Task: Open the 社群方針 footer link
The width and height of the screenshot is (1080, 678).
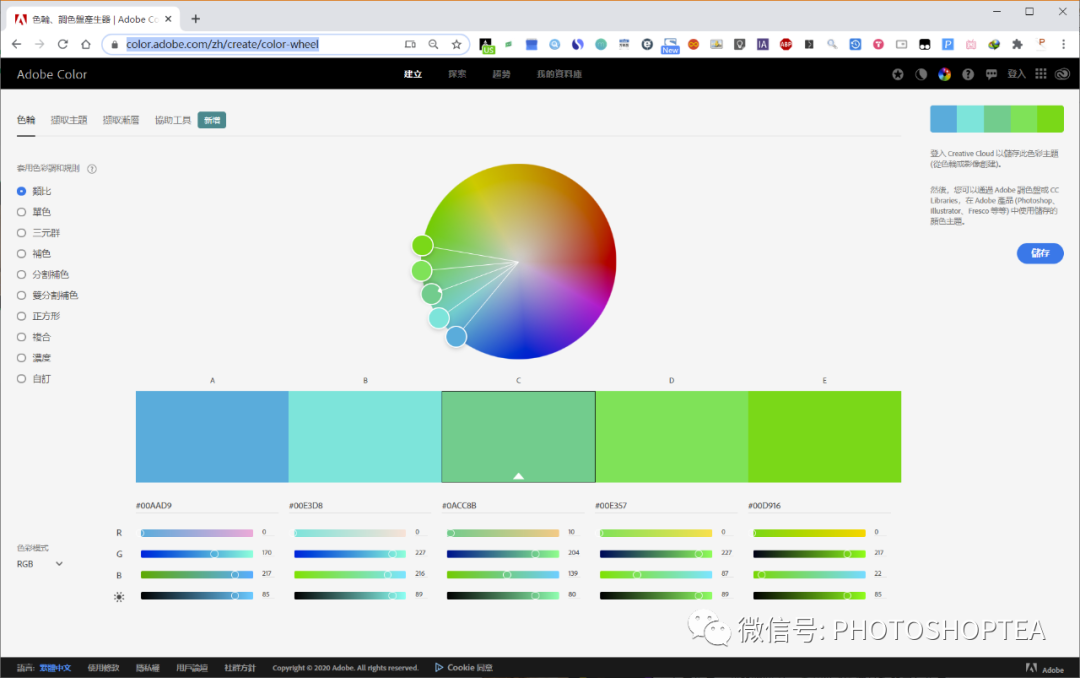Action: pos(240,668)
